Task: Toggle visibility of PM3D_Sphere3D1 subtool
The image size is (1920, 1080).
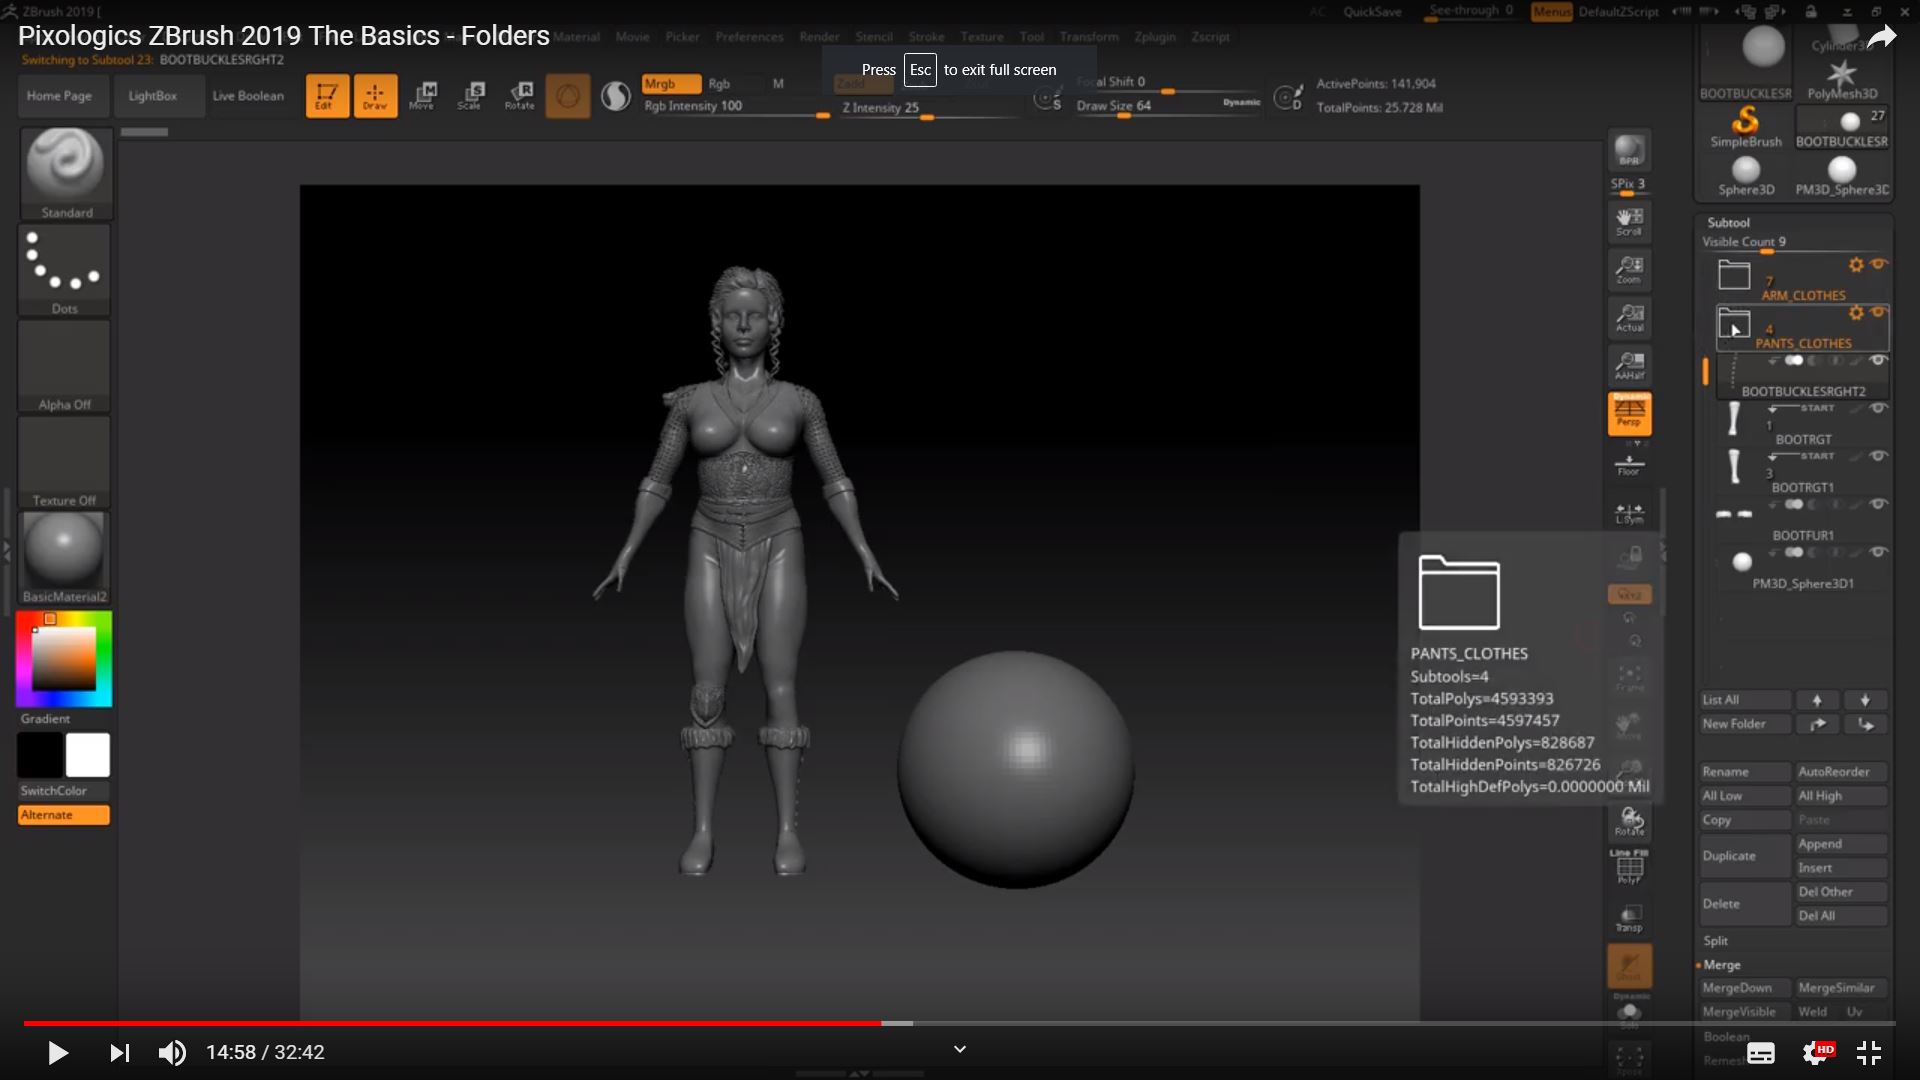Action: pos(1879,552)
